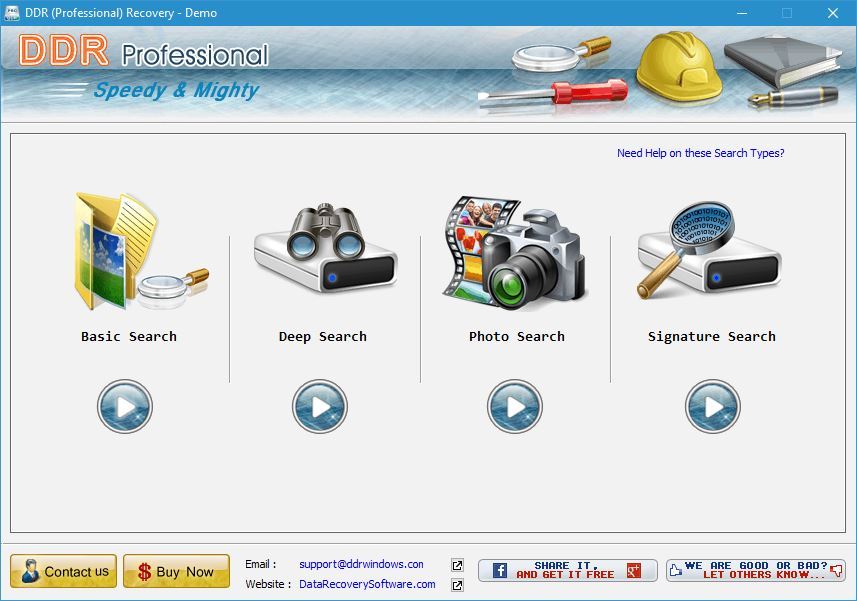Start Basic Search with its play button

(x=125, y=406)
